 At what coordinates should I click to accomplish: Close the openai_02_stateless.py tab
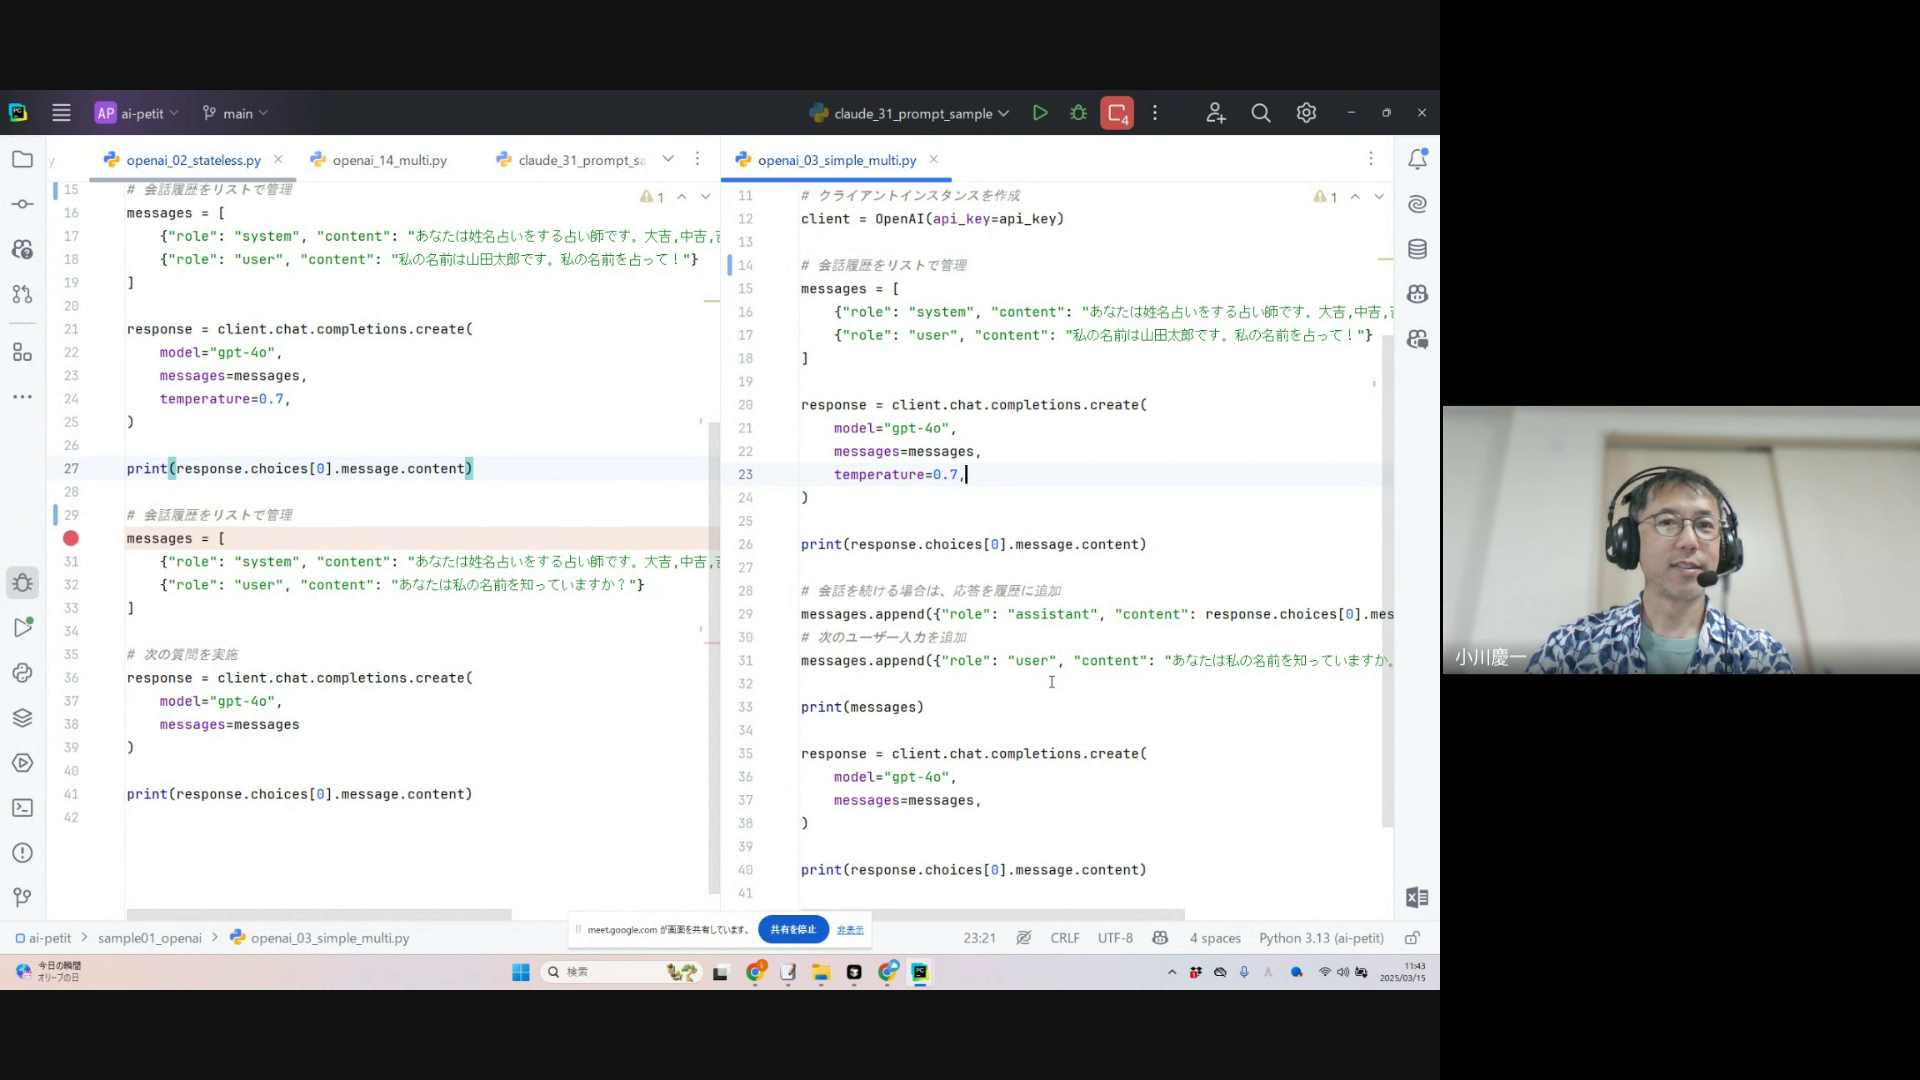pos(278,159)
